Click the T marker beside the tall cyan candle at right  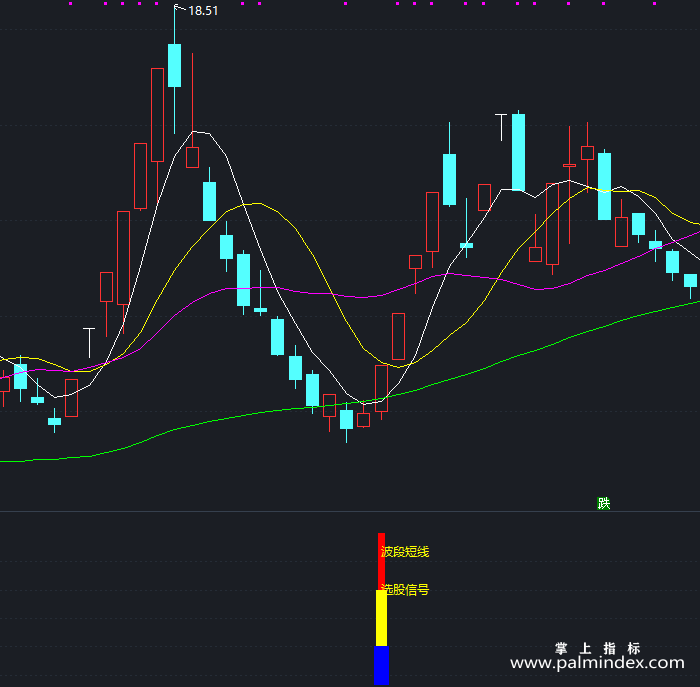click(x=501, y=128)
